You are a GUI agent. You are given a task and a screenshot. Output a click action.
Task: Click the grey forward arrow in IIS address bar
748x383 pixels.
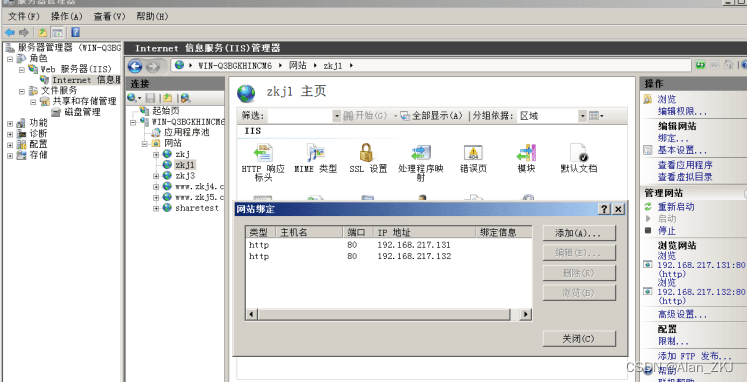click(x=152, y=66)
